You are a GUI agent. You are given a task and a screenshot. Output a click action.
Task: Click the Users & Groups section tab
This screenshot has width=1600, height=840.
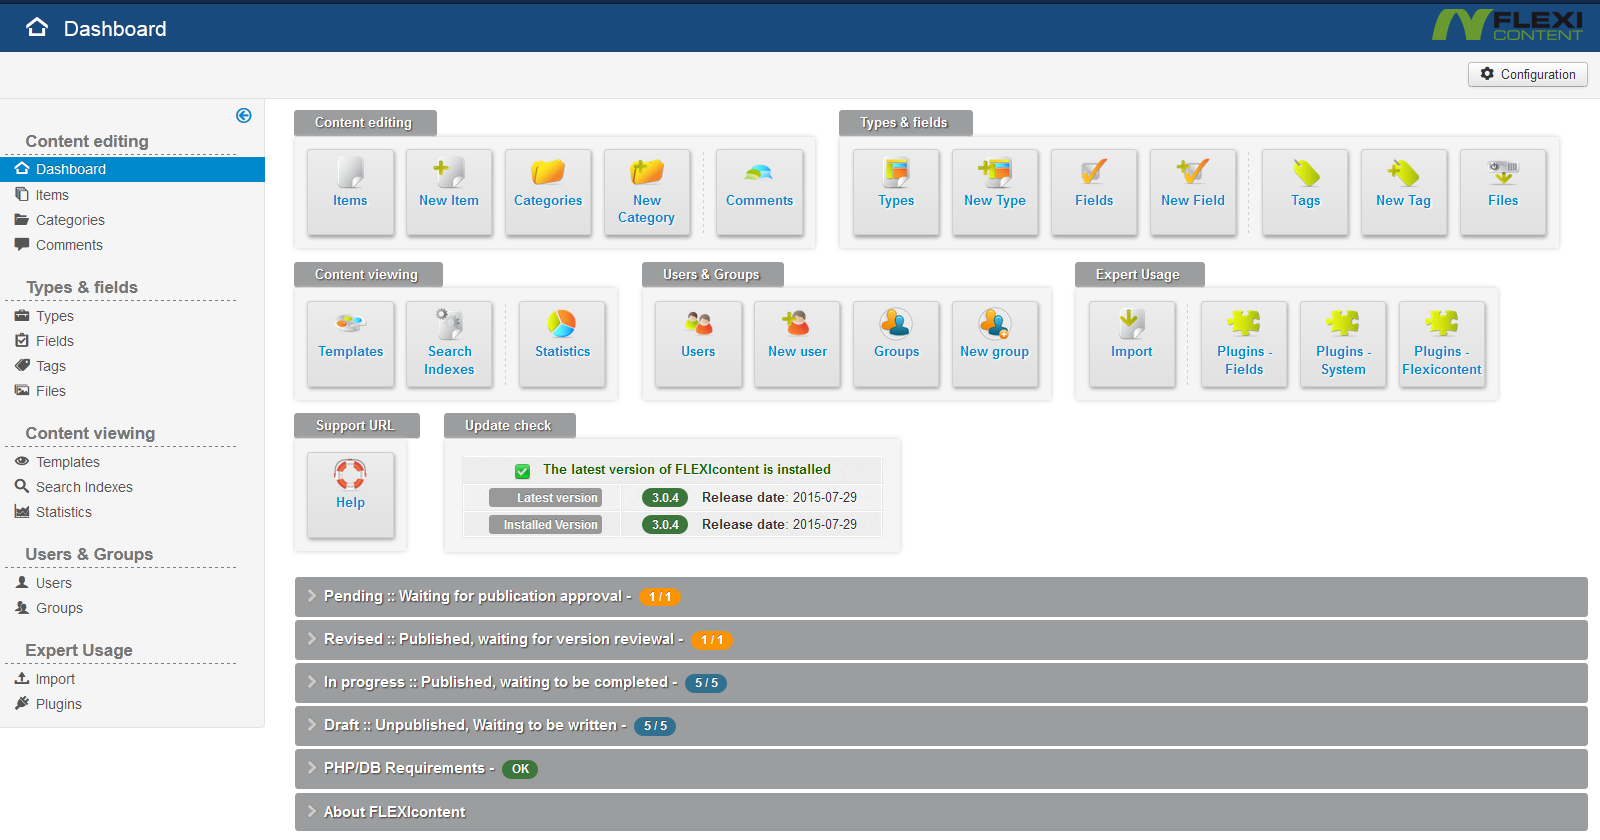(712, 274)
